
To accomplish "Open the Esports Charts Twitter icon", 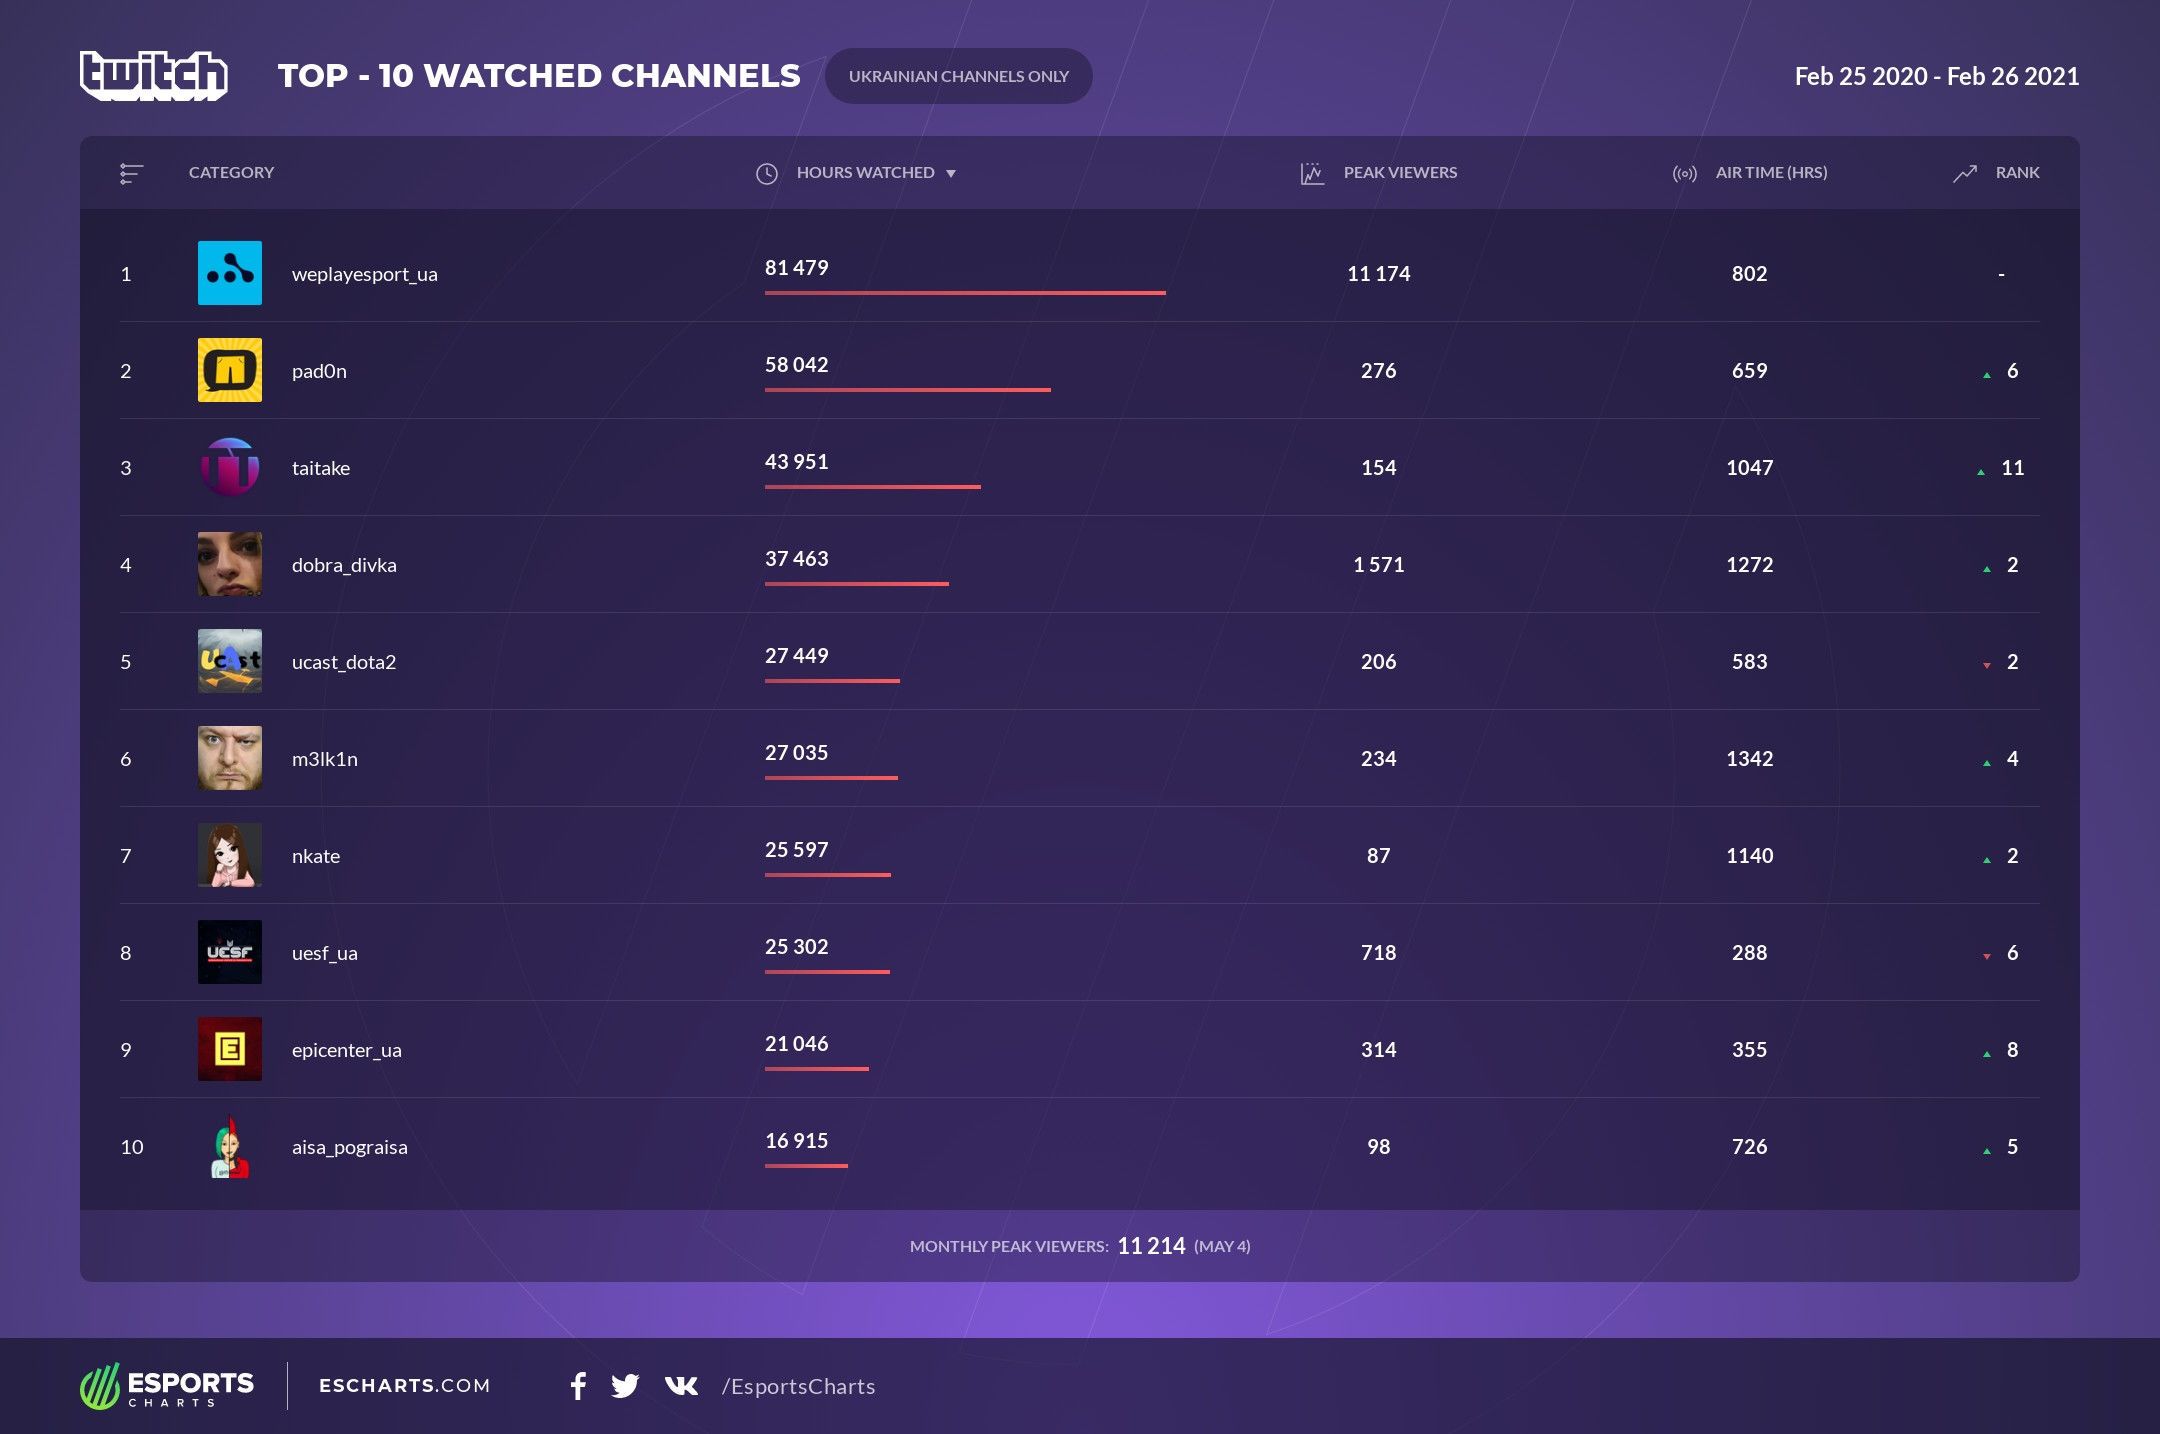I will 625,1386.
